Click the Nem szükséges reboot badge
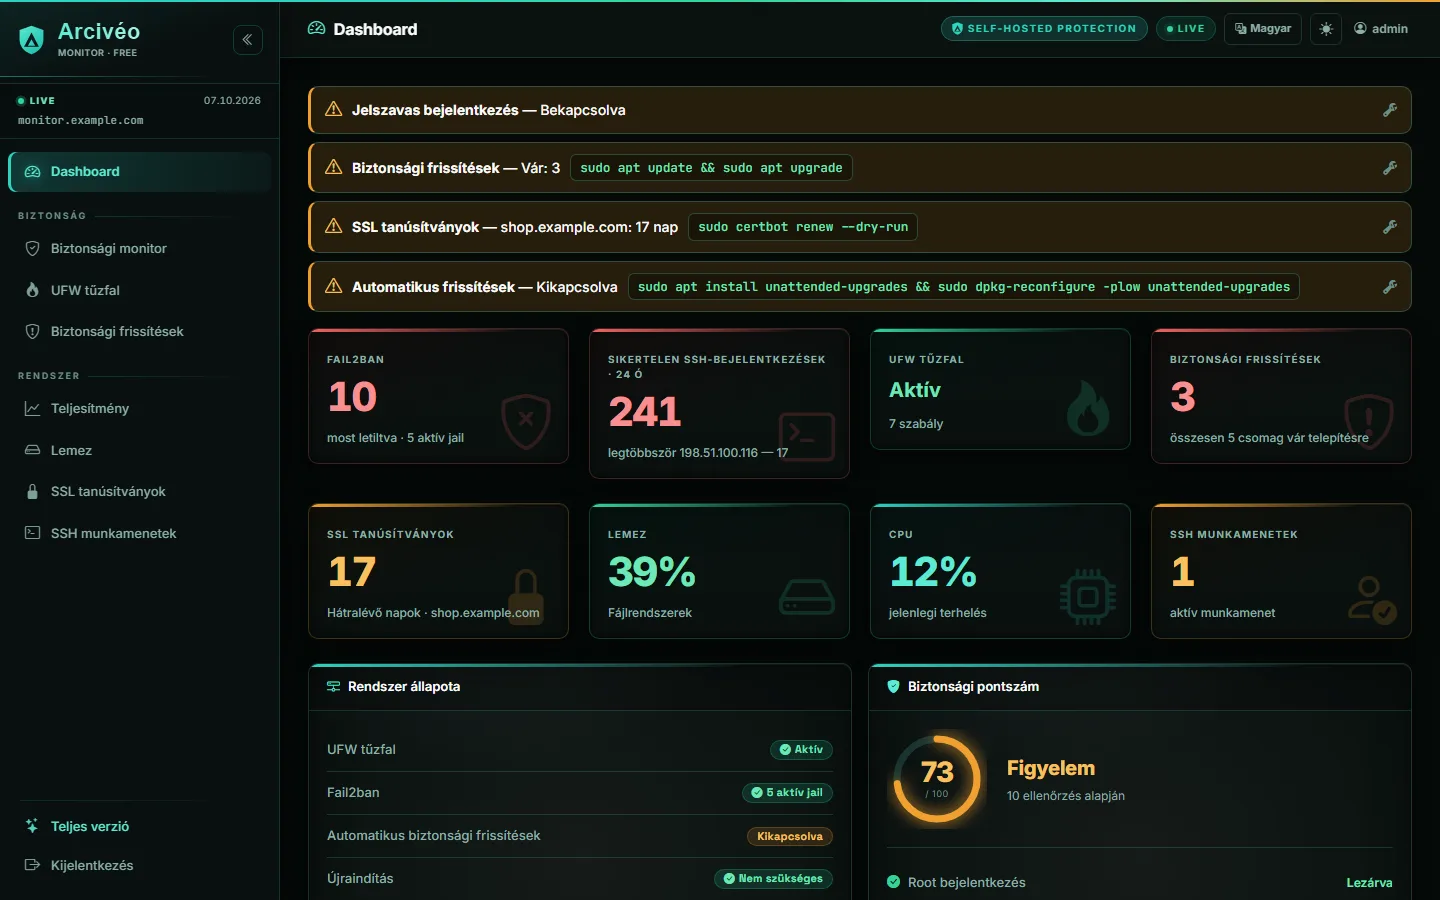This screenshot has height=900, width=1440. [x=773, y=879]
